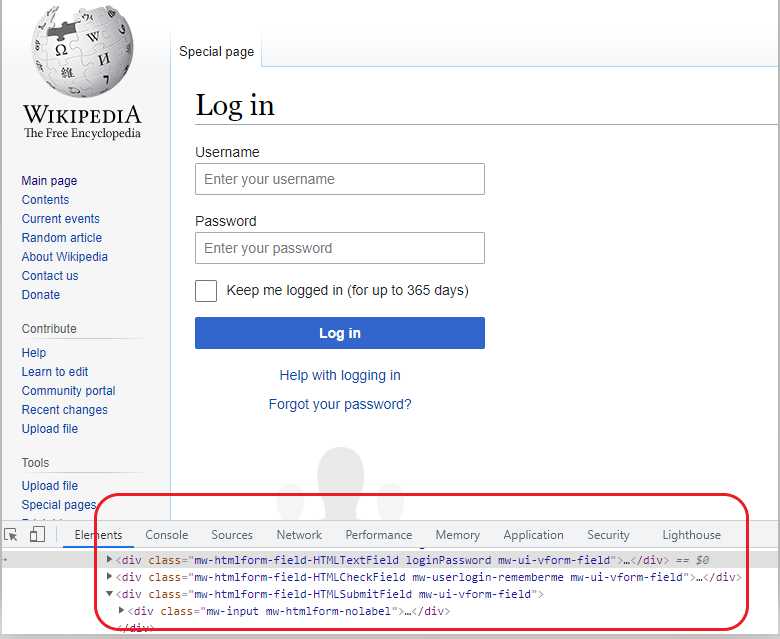
Task: Switch to the Network tab
Action: pos(299,535)
